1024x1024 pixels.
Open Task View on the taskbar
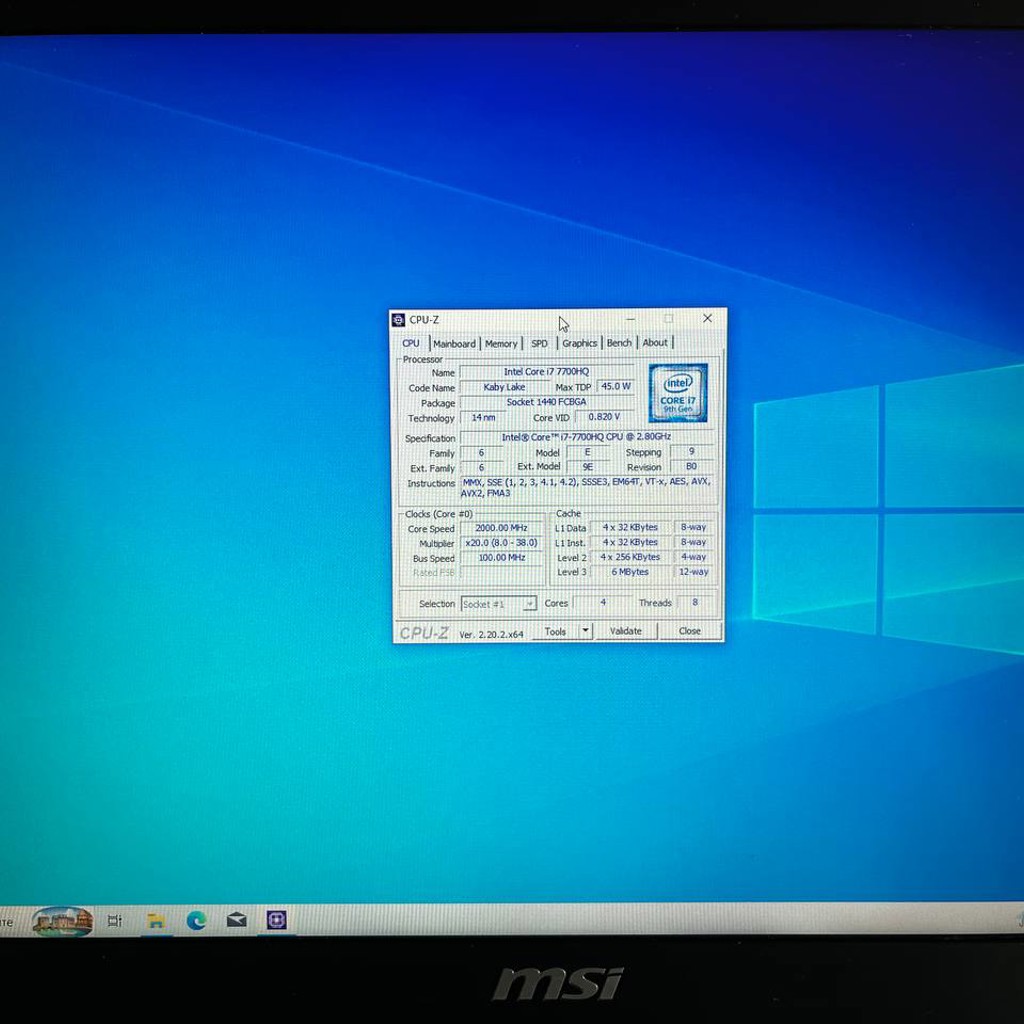115,921
